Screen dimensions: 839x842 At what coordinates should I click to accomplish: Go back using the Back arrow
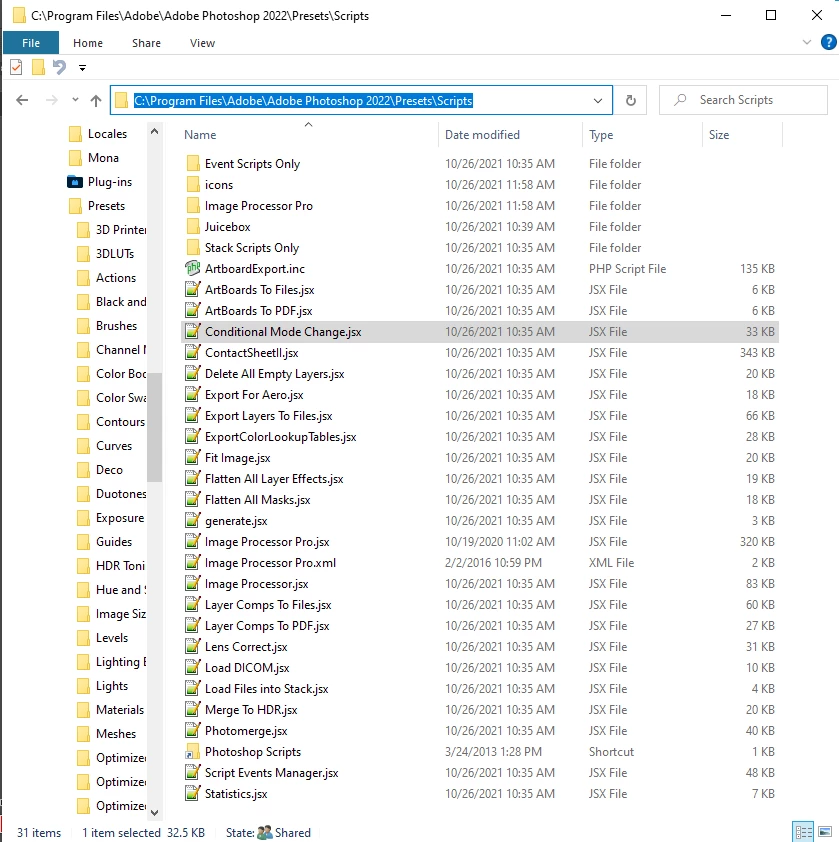coord(22,100)
